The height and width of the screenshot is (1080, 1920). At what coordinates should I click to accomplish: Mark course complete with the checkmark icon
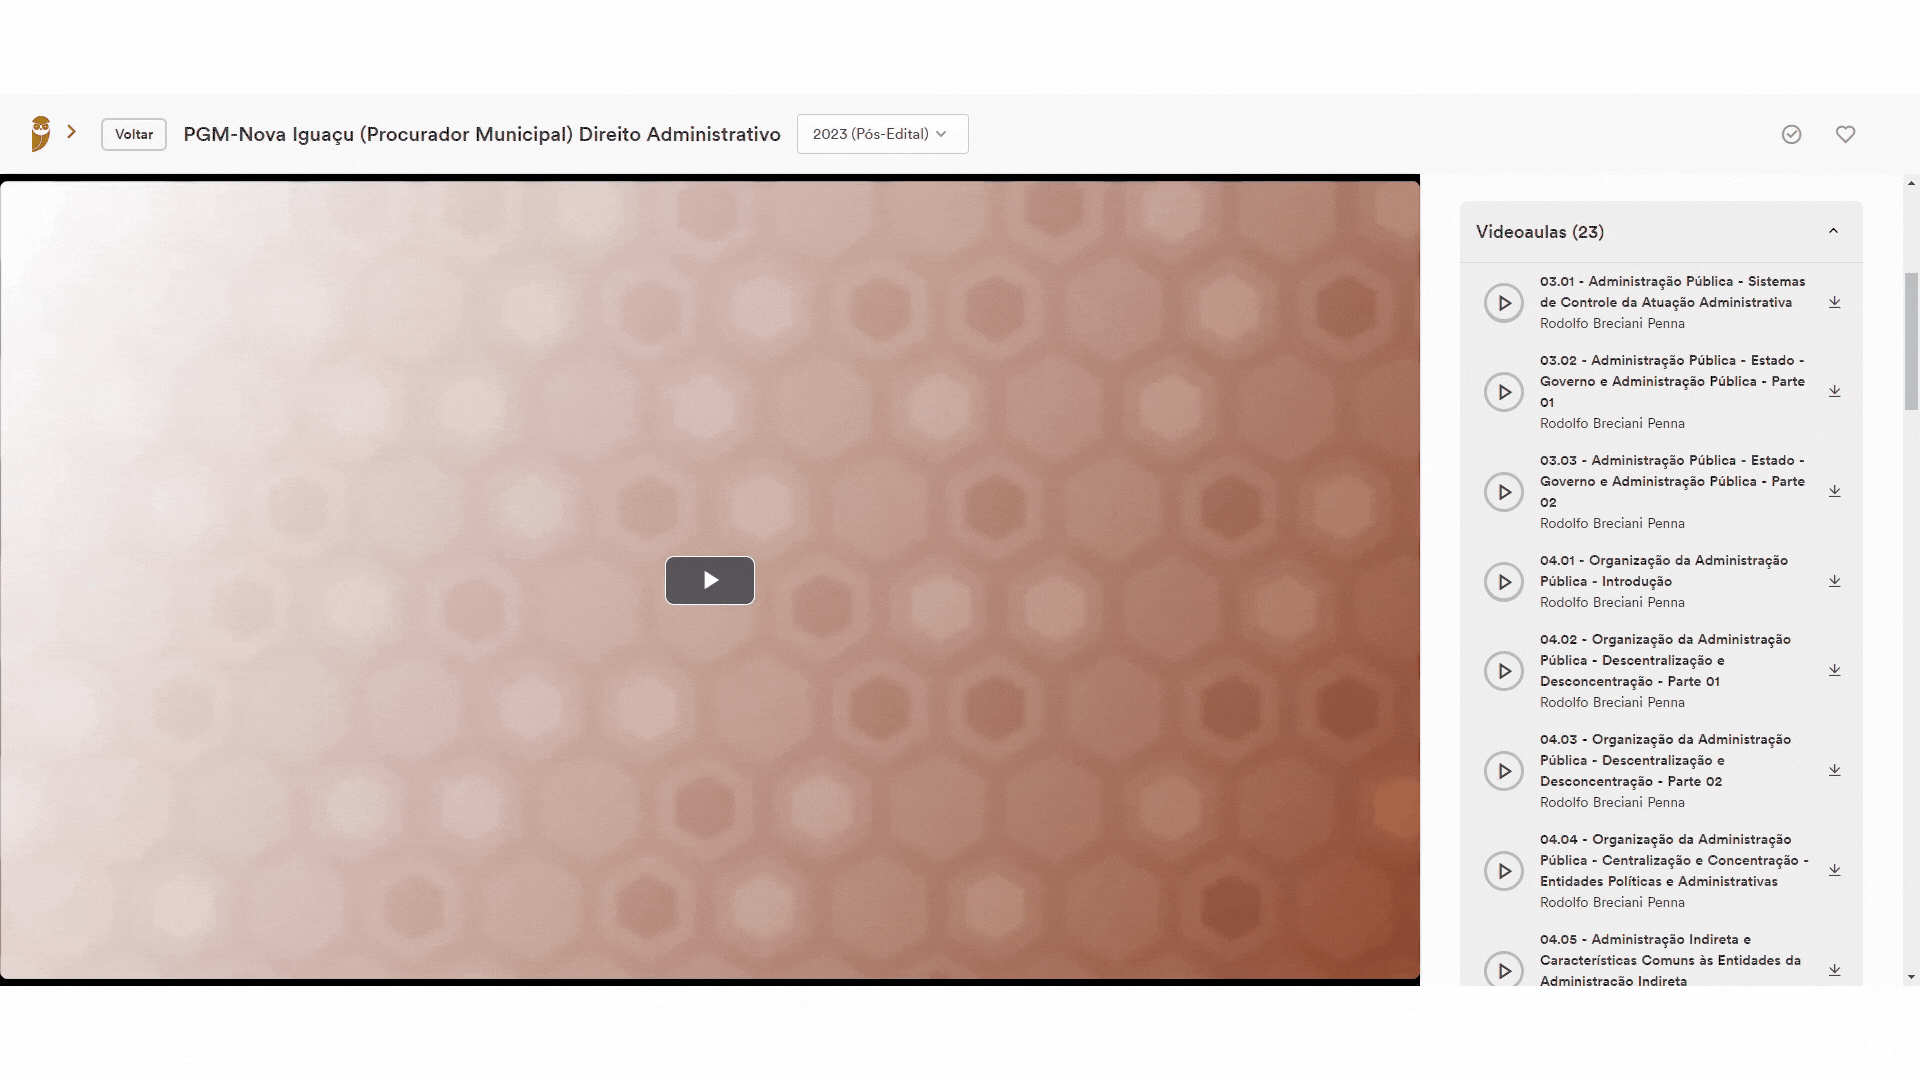point(1791,134)
